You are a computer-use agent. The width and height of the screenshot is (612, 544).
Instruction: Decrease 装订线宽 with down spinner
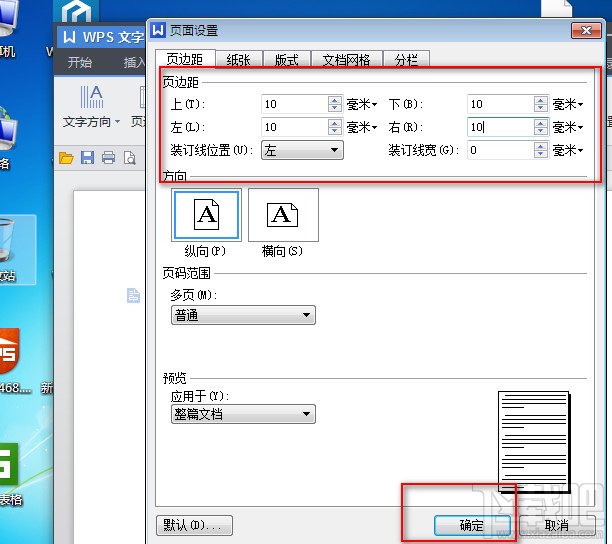(541, 155)
